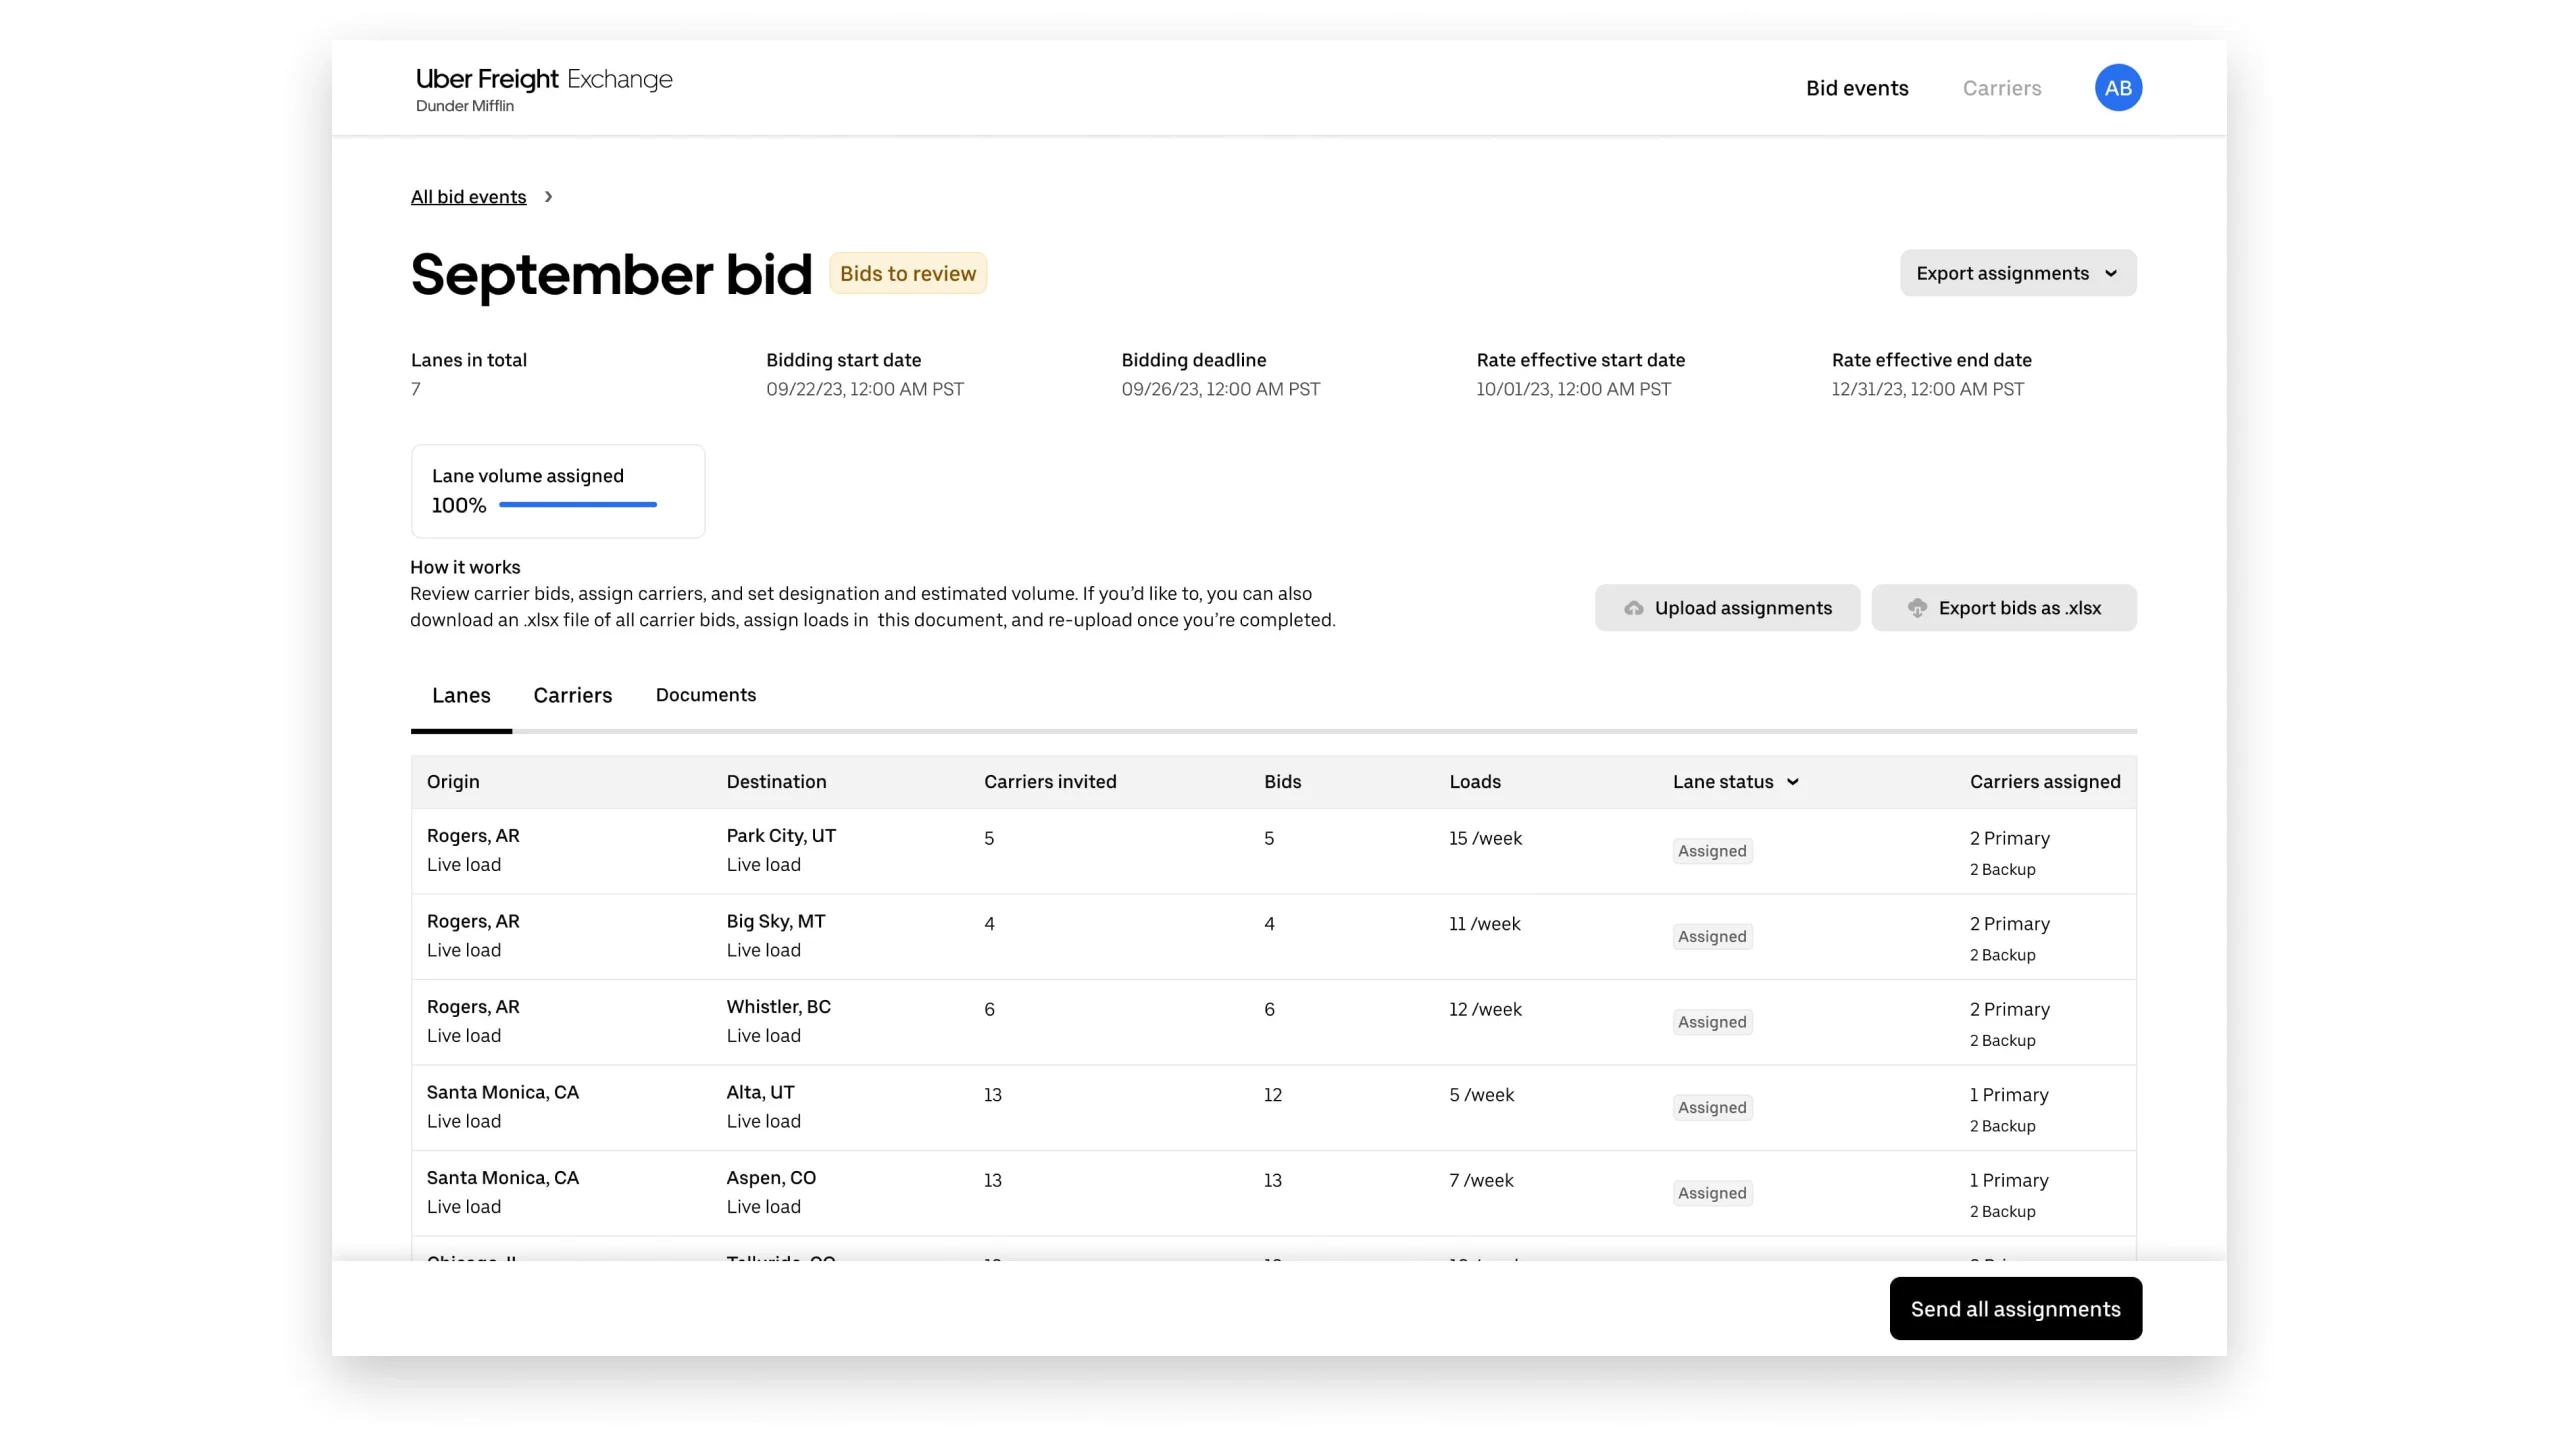Click the download cloud icon on Export bids button

1918,608
